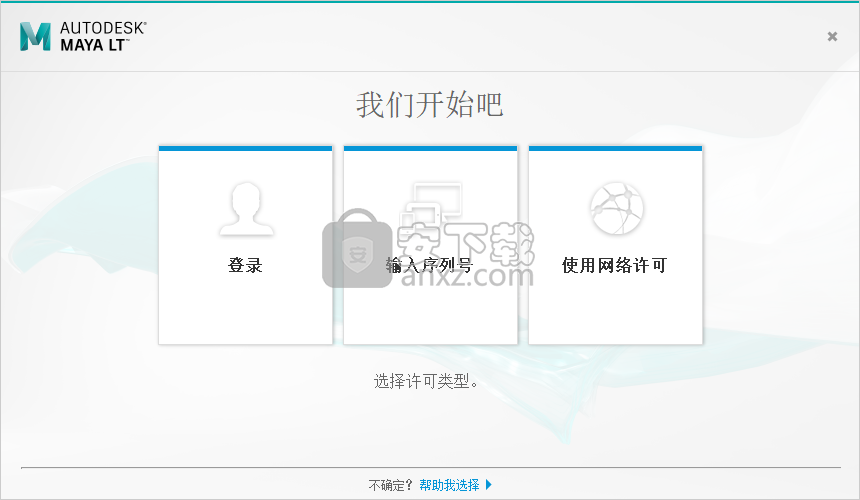860x500 pixels.
Task: Click the 选择许可类型 prompt text
Action: [426, 380]
